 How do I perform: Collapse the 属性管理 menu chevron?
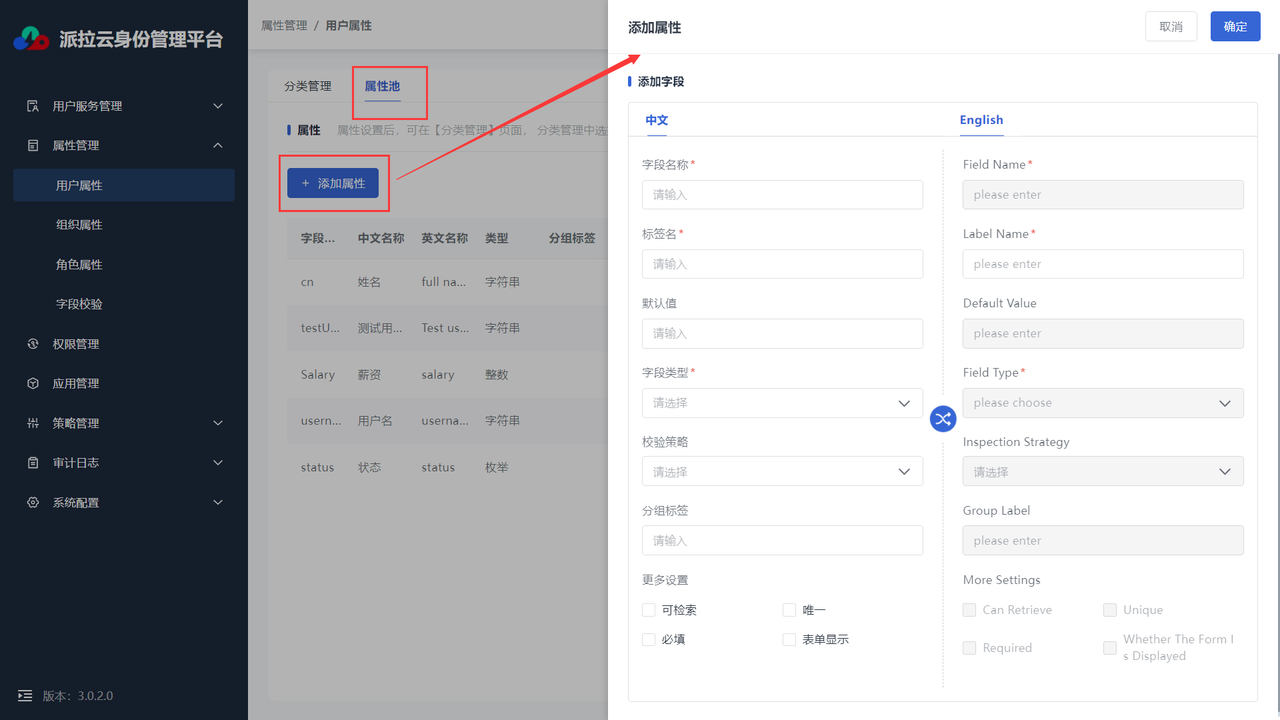[218, 146]
